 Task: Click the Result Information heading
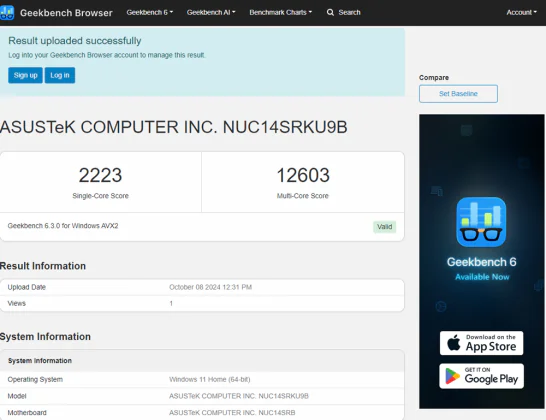pos(43,266)
